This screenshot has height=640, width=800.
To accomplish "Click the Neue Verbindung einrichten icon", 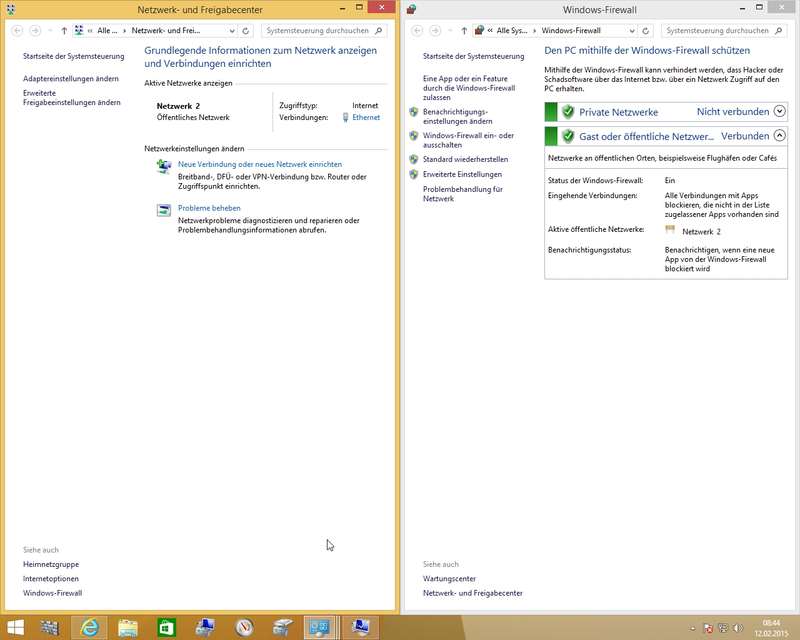I will 164,166.
